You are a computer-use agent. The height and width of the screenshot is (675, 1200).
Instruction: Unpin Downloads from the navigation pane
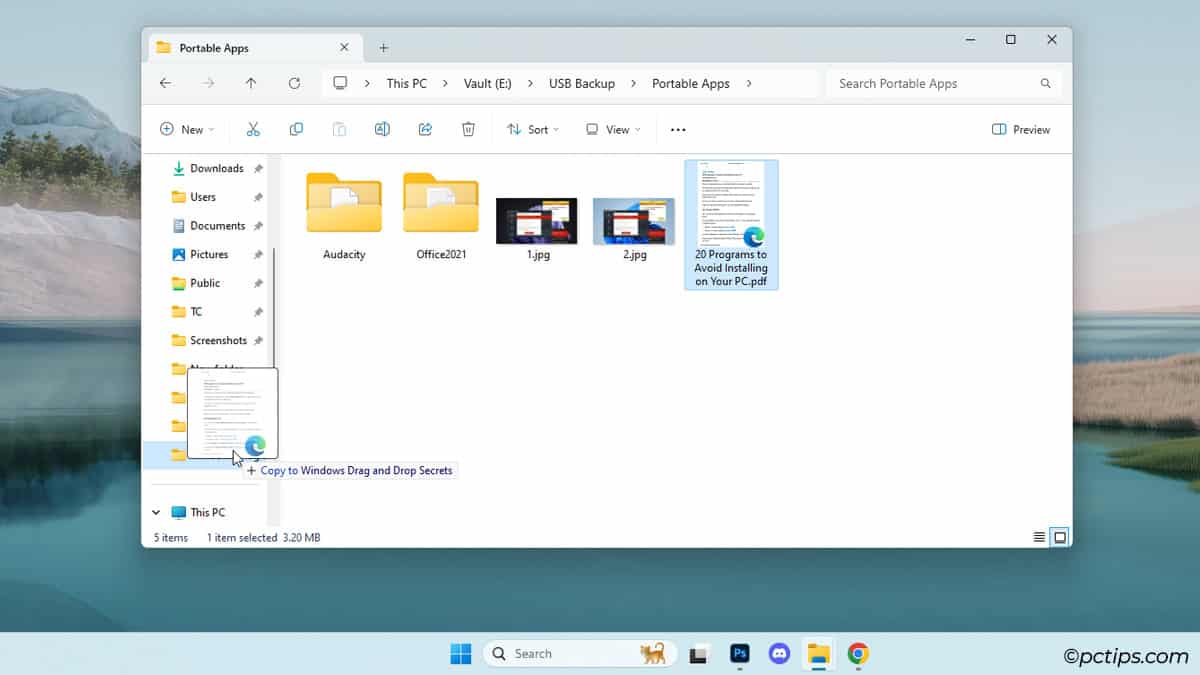[257, 168]
